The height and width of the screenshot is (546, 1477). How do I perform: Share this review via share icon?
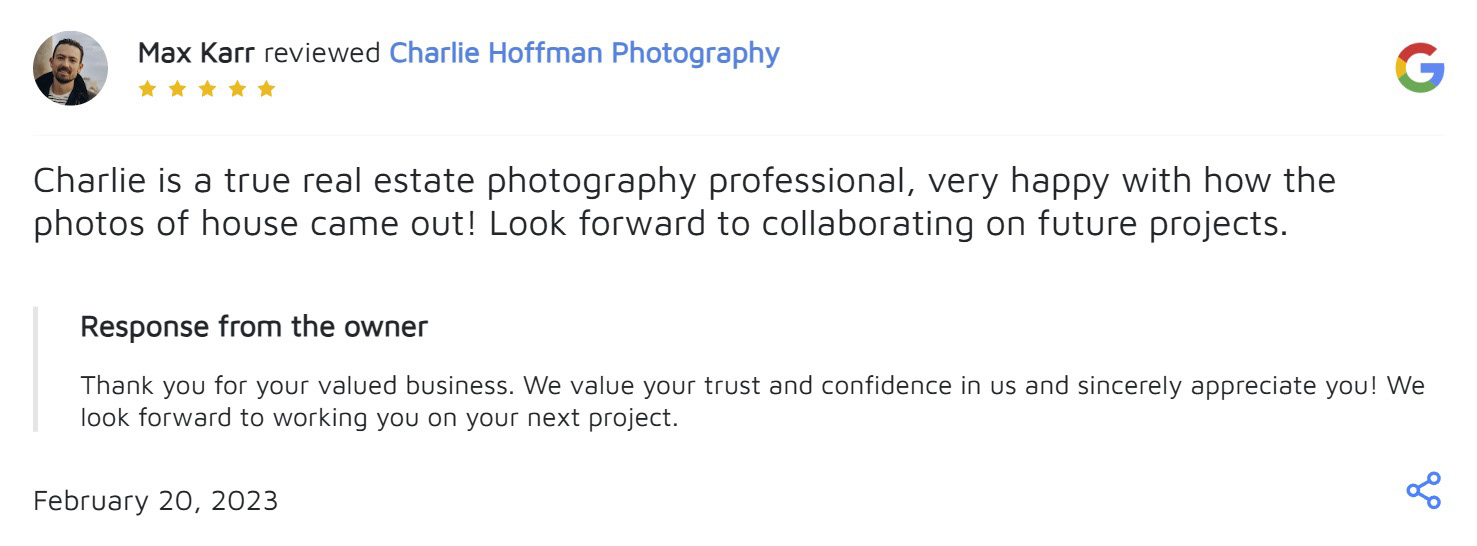tap(1423, 491)
